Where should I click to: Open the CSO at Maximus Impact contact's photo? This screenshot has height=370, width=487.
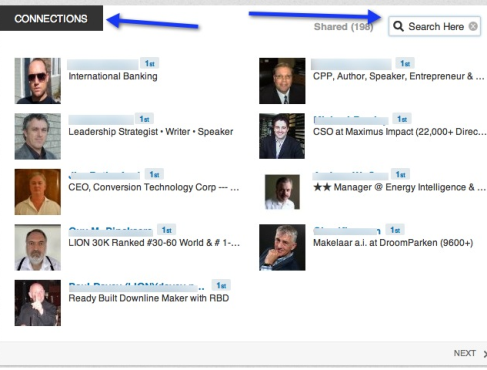pyautogui.click(x=282, y=136)
